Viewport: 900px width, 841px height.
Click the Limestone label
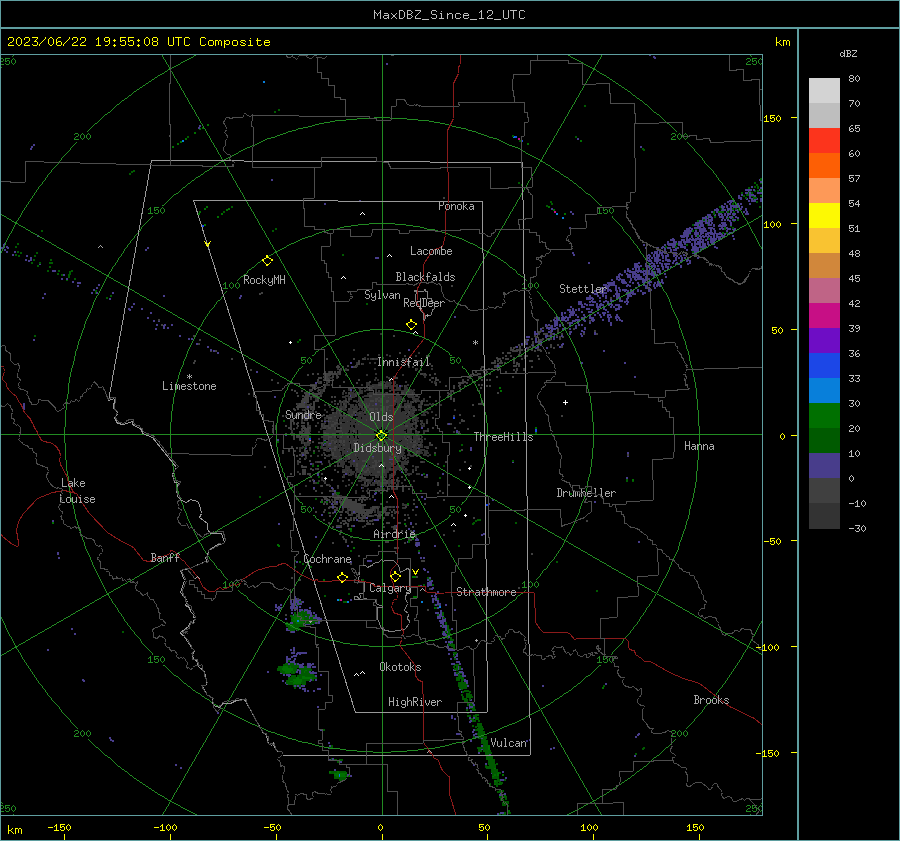tap(189, 386)
